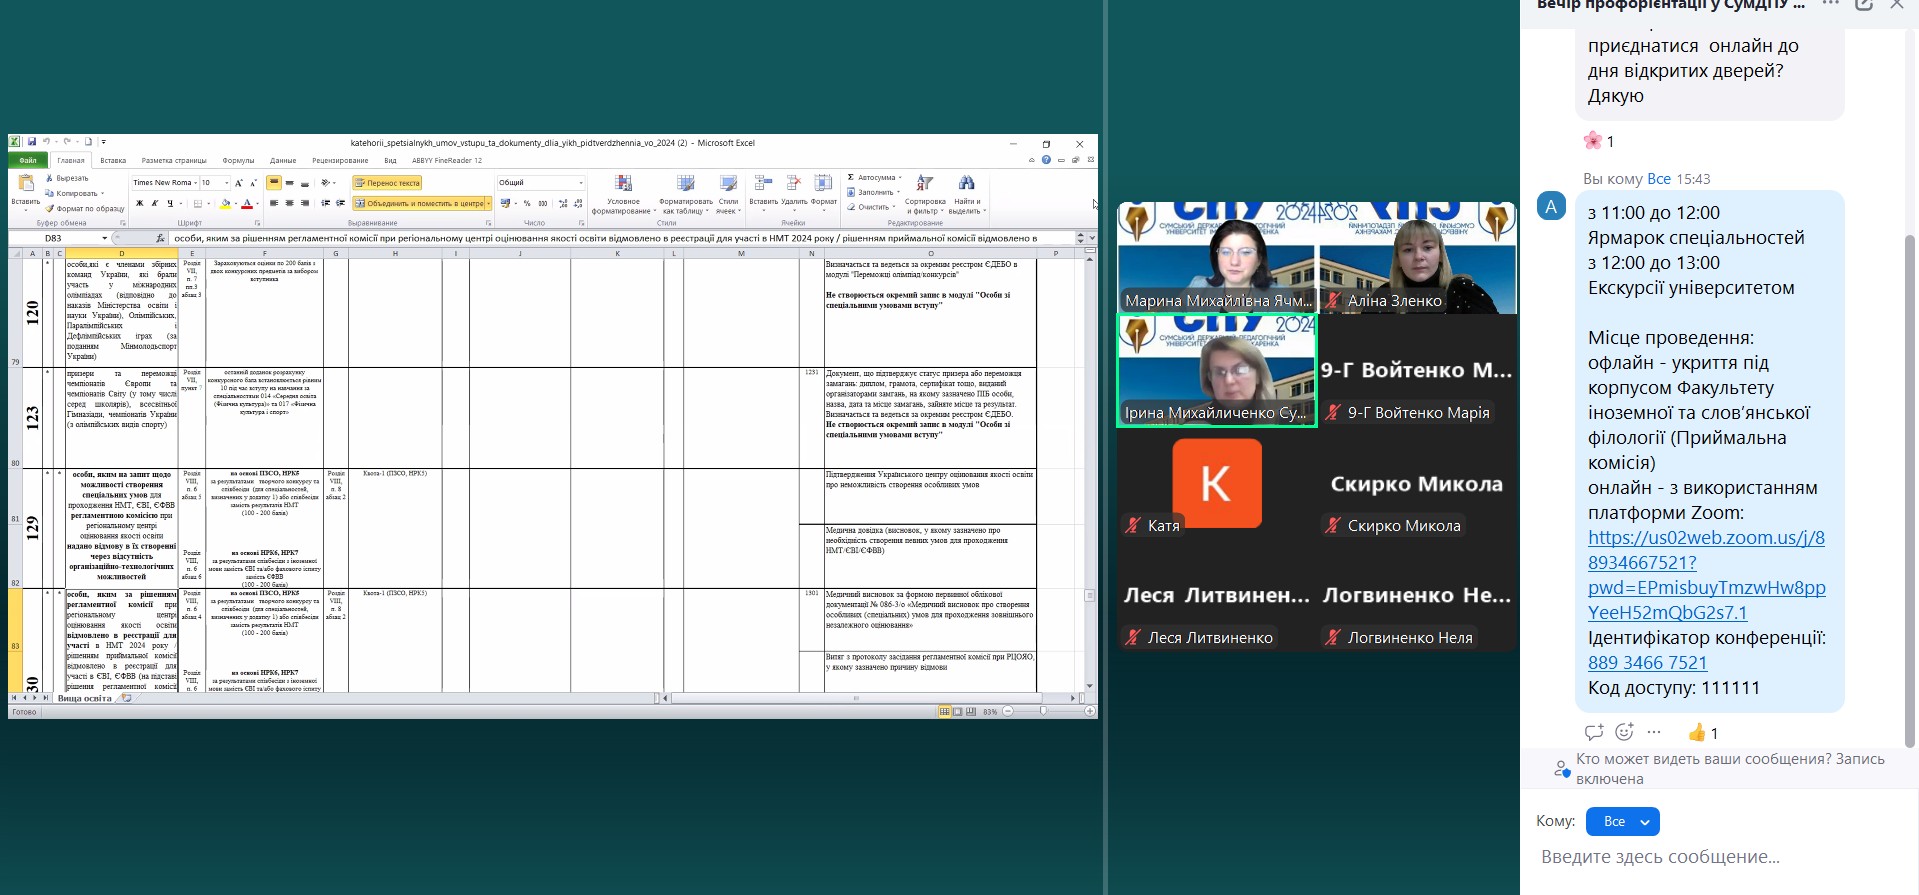Image resolution: width=1919 pixels, height=895 pixels.
Task: Open chat panel more options at the top
Action: point(1831,5)
